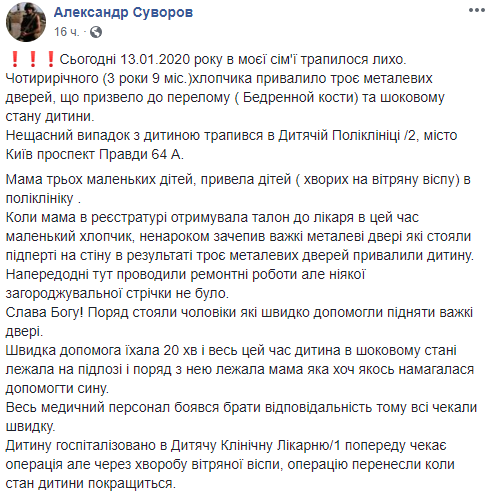This screenshot has width=492, height=500.
Task: Click the second red exclamation mark emoji
Action: (33, 59)
